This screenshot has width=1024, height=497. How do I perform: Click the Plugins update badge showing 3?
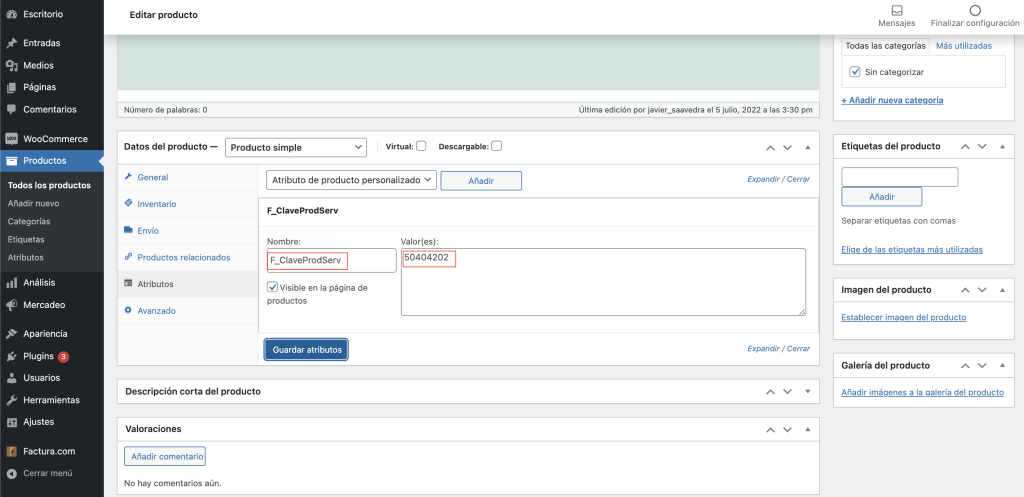tap(63, 357)
